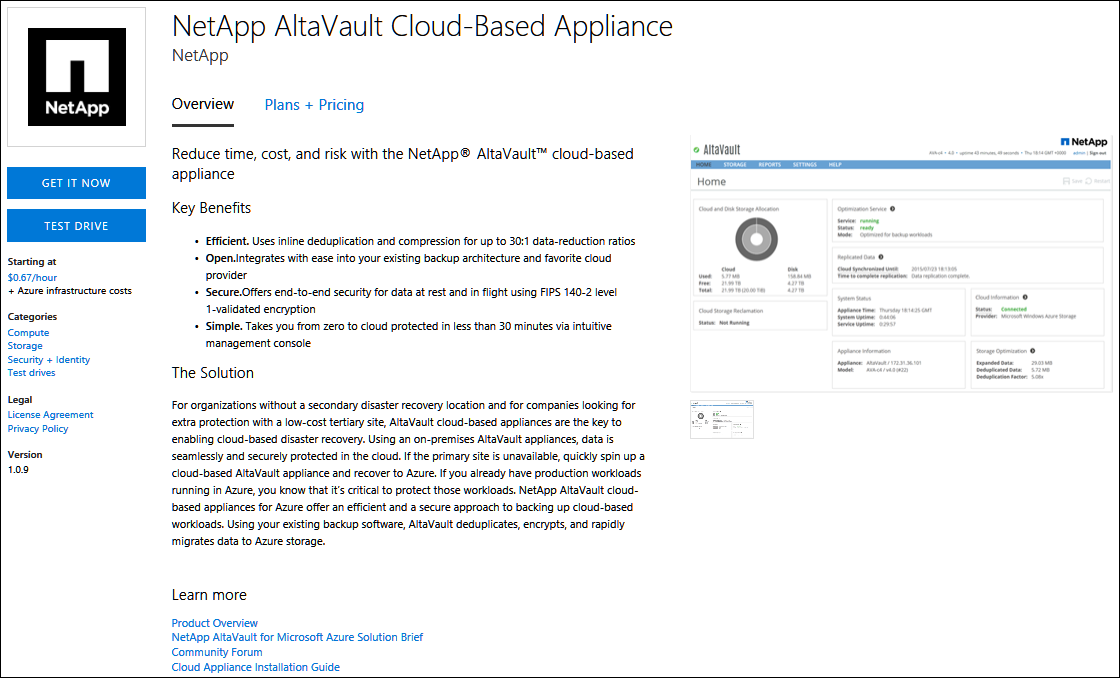The height and width of the screenshot is (678, 1120).
Task: View the License Agreement
Action: [x=51, y=414]
